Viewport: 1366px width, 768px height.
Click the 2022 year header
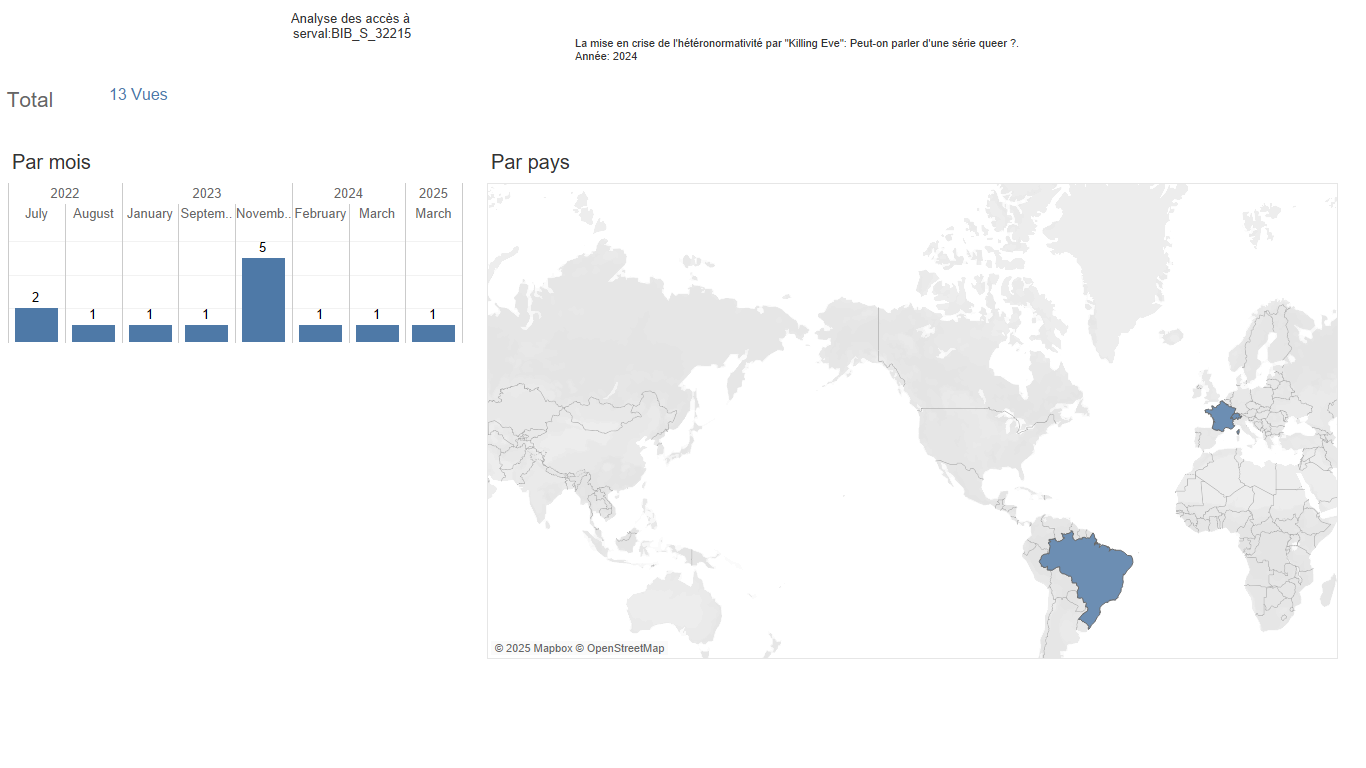click(65, 193)
